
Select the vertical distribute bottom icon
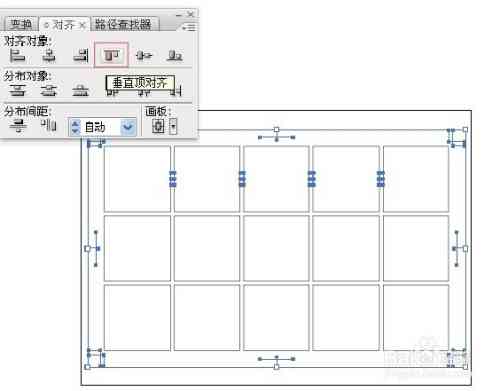(x=81, y=90)
